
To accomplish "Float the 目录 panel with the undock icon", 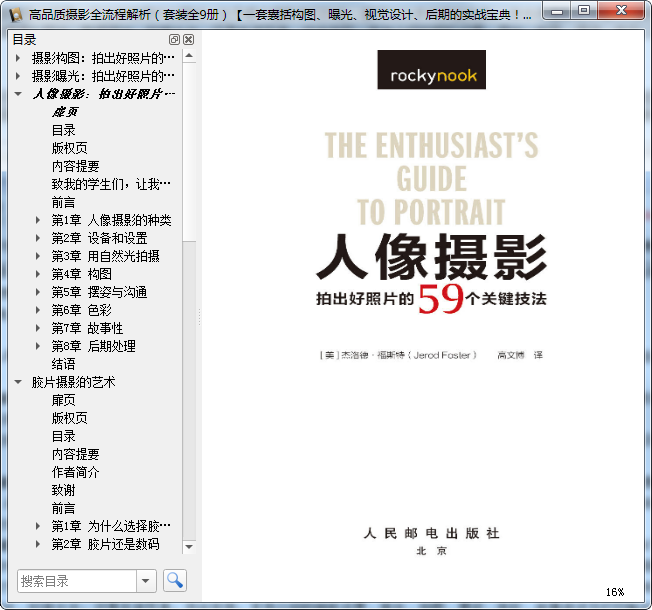I will [x=174, y=40].
